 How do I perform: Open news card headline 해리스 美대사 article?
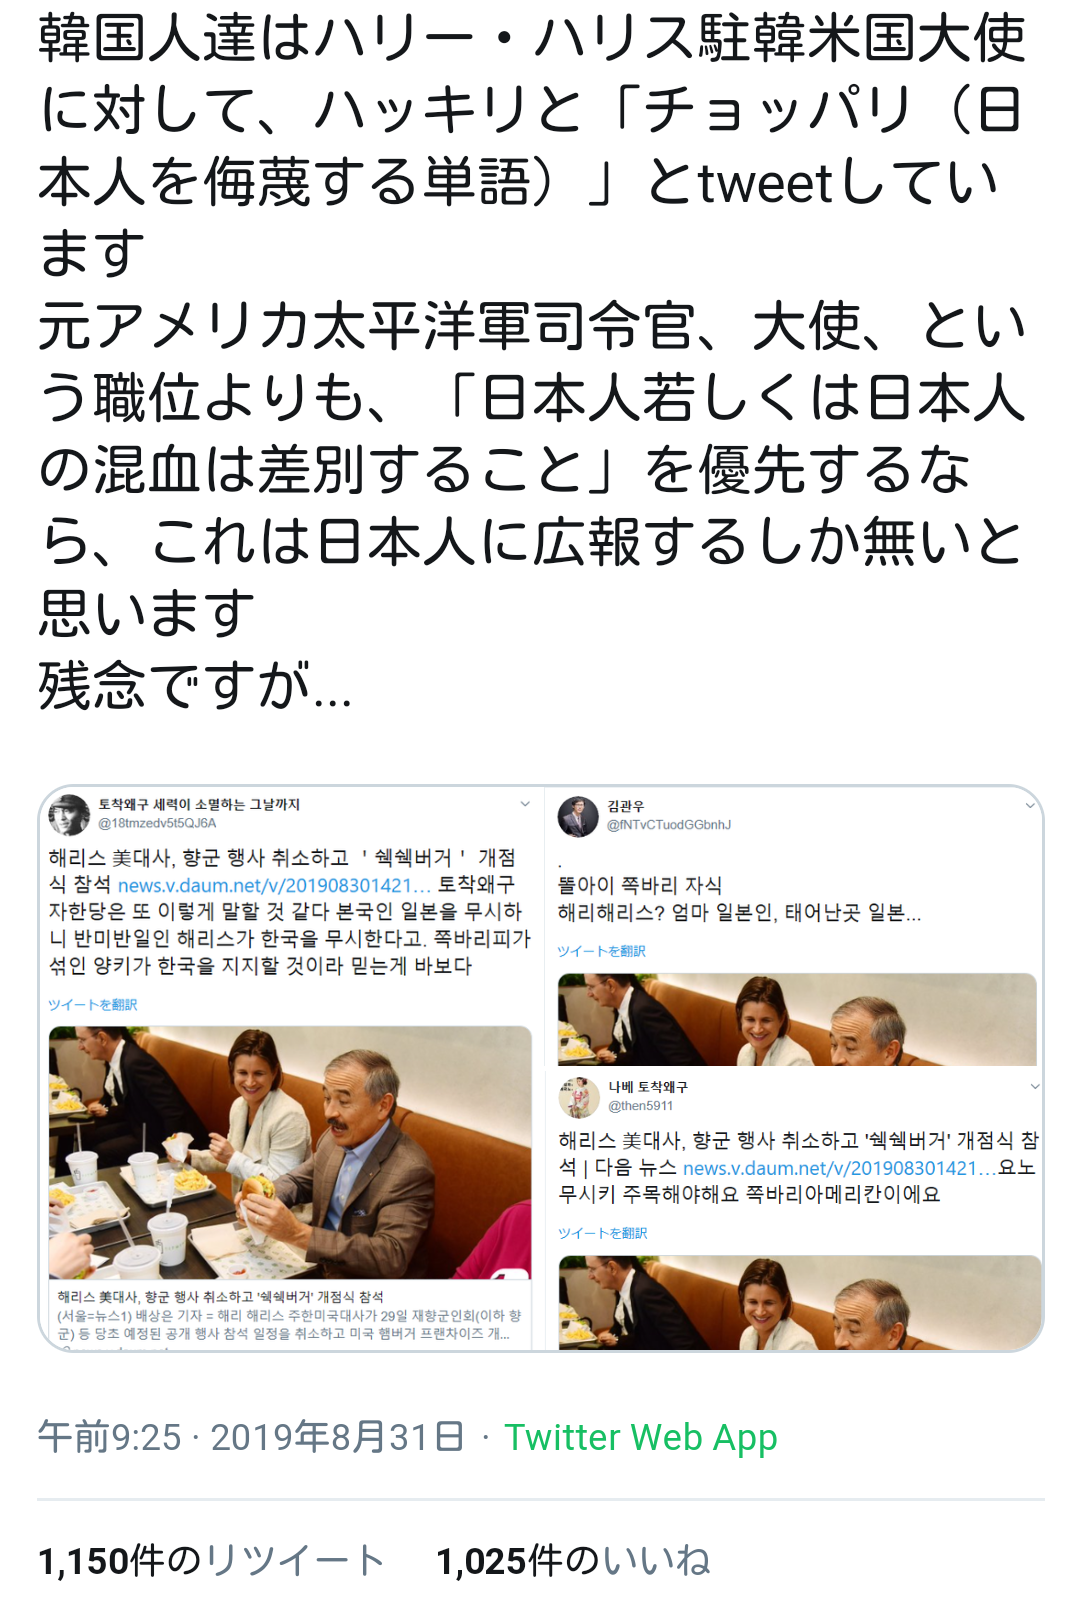pos(221,1296)
